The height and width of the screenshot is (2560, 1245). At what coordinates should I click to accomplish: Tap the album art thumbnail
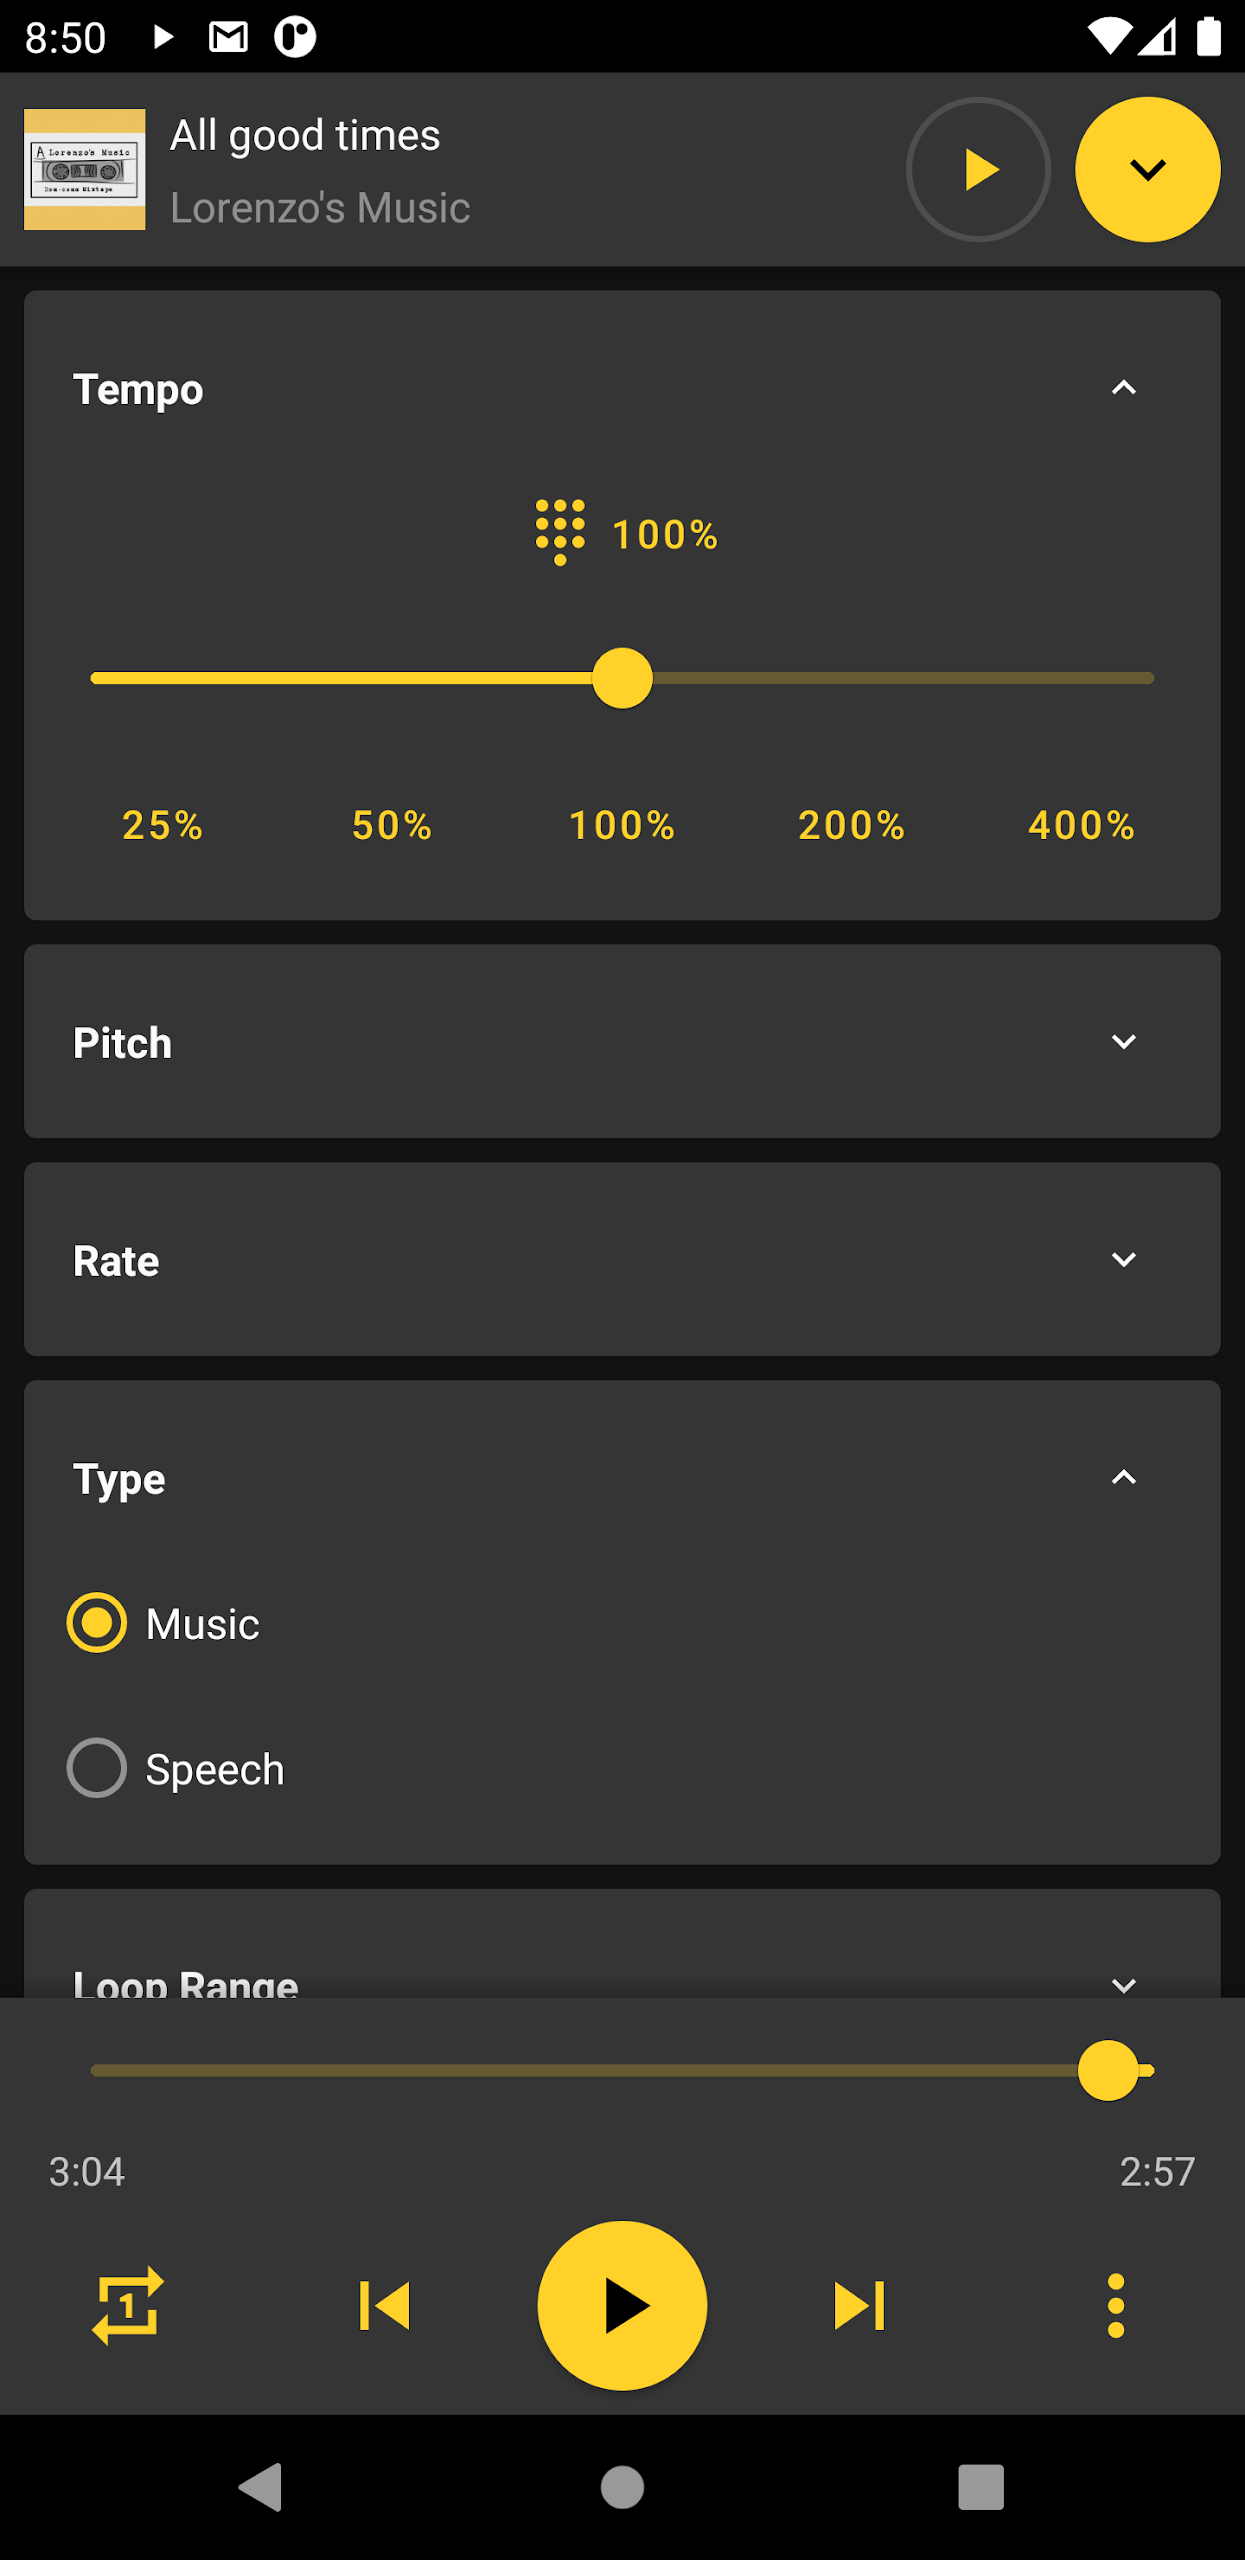pos(85,169)
